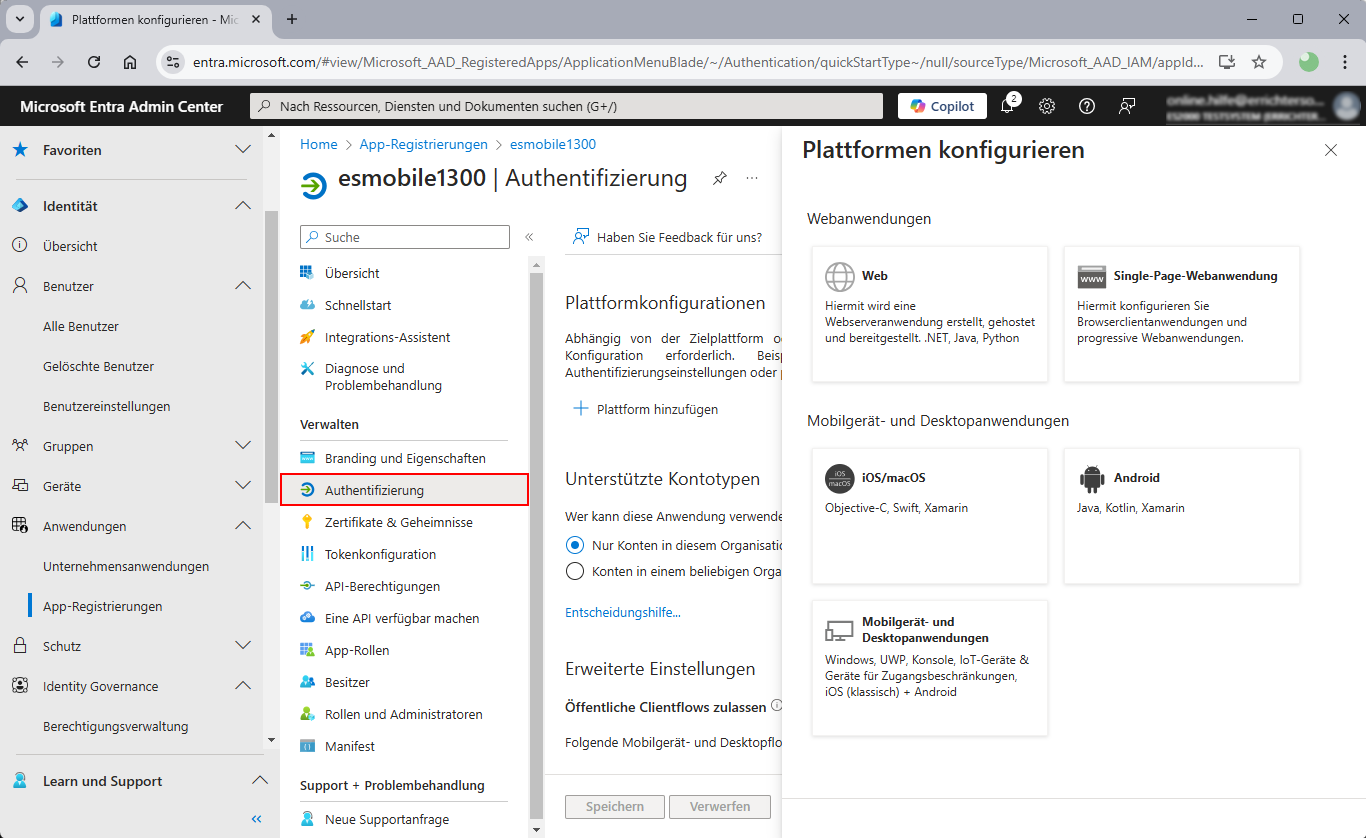Click the Suche field in resource menu
The image size is (1366, 838).
pyautogui.click(x=405, y=237)
